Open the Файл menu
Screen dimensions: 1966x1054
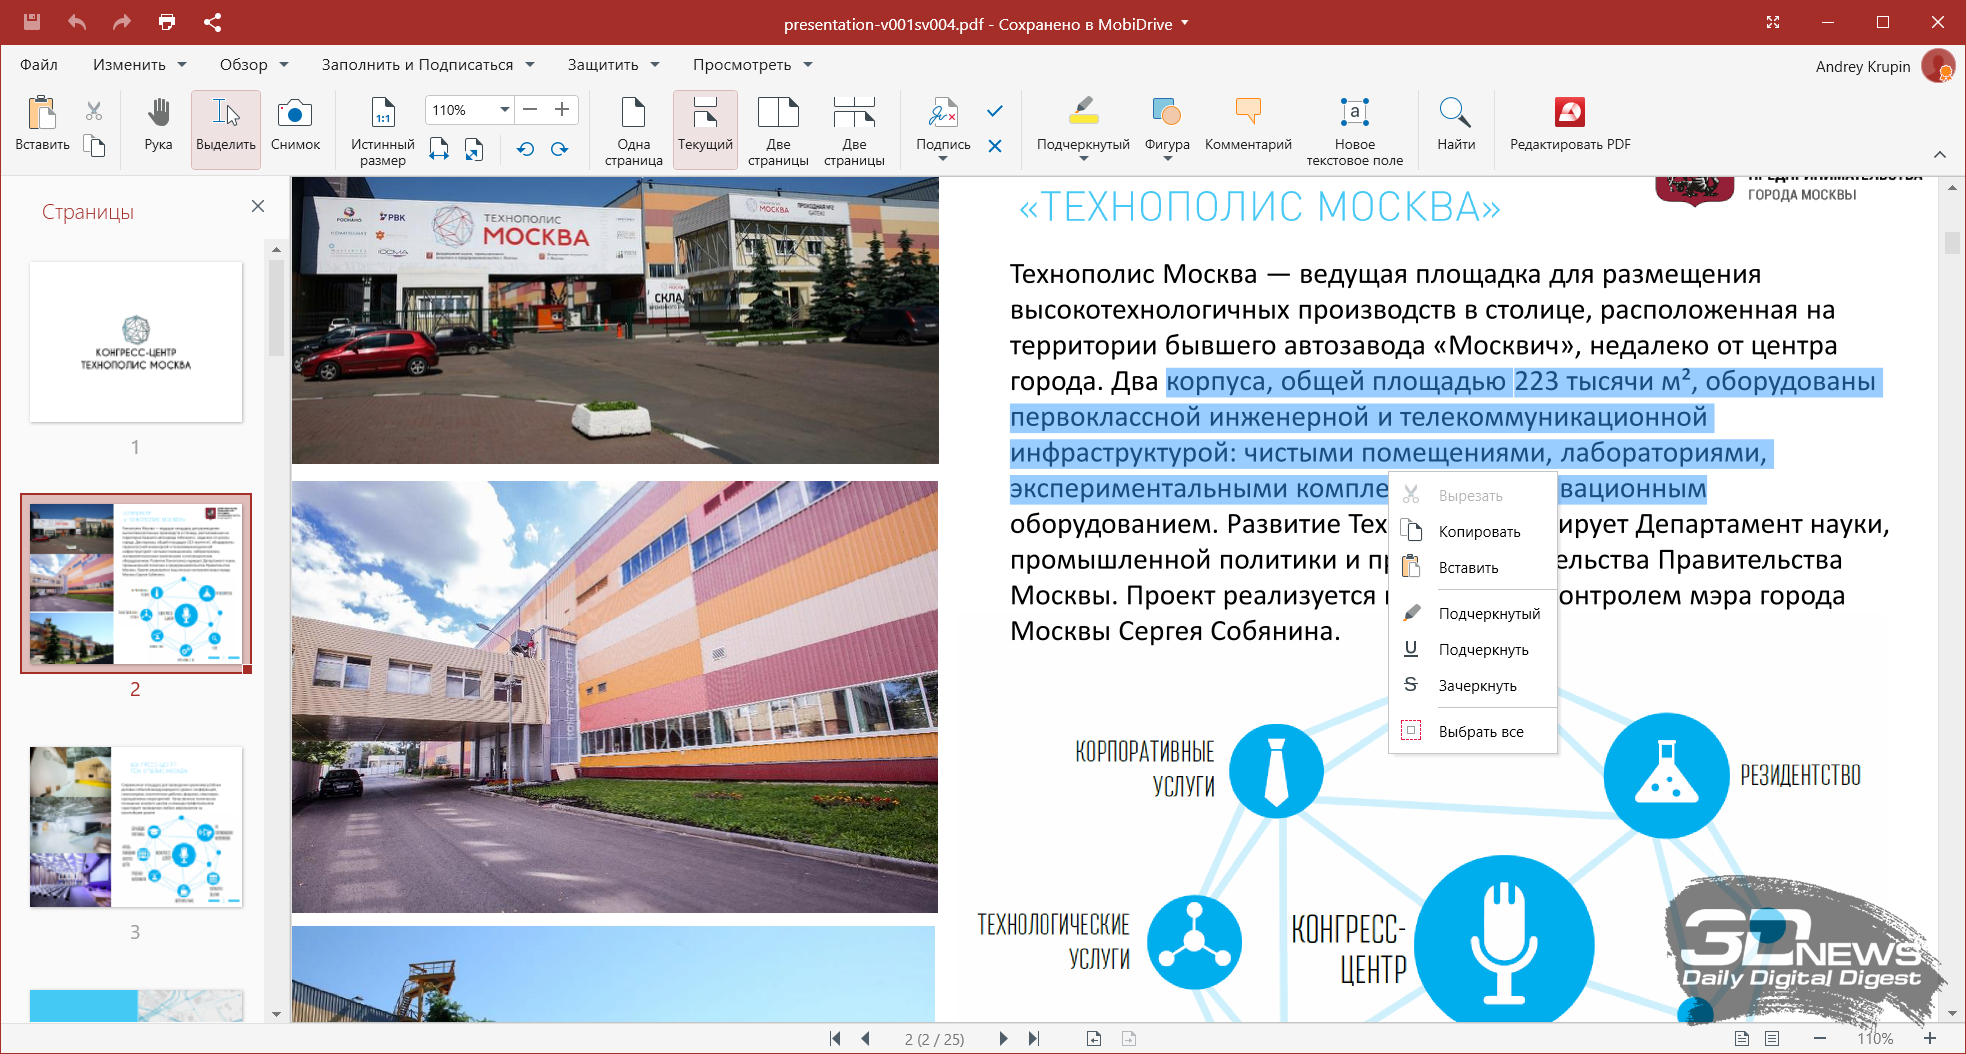39,65
